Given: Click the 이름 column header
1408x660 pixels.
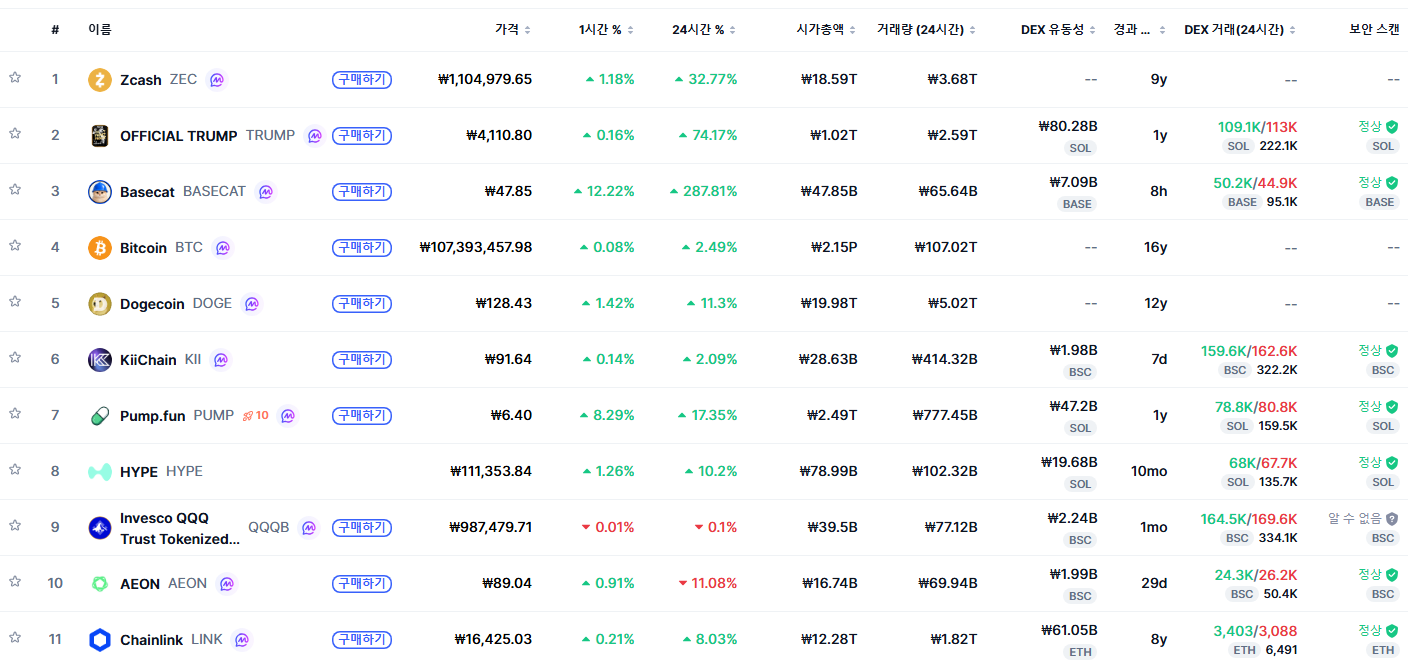Looking at the screenshot, I should 99,30.
